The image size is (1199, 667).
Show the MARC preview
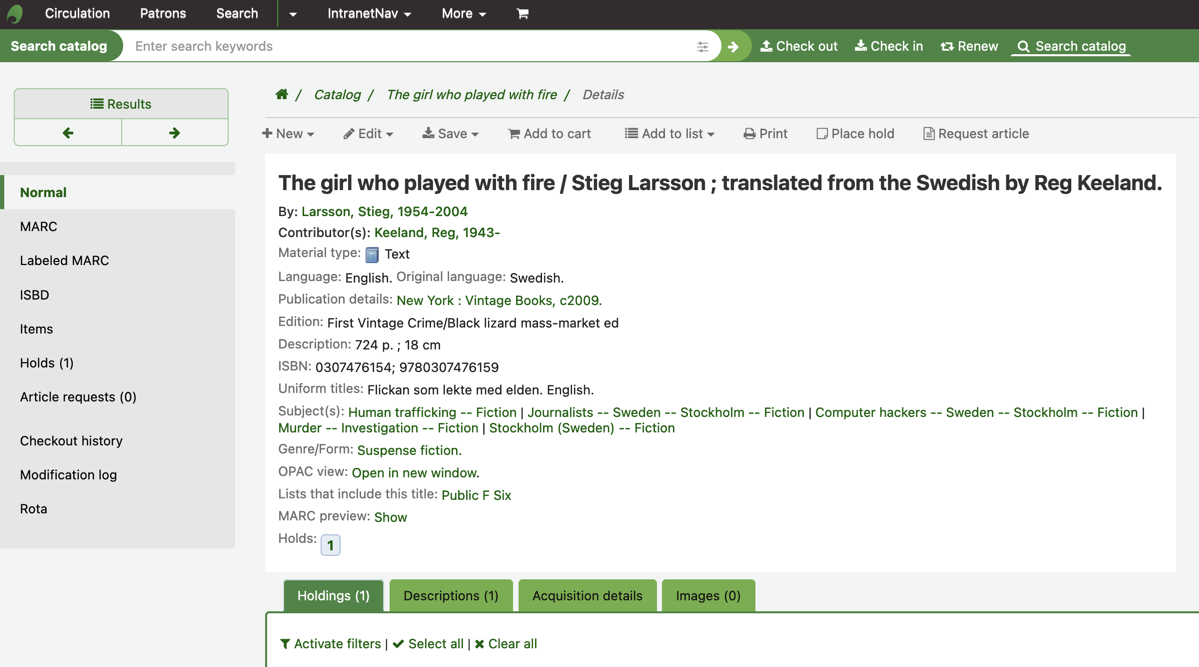tap(390, 517)
